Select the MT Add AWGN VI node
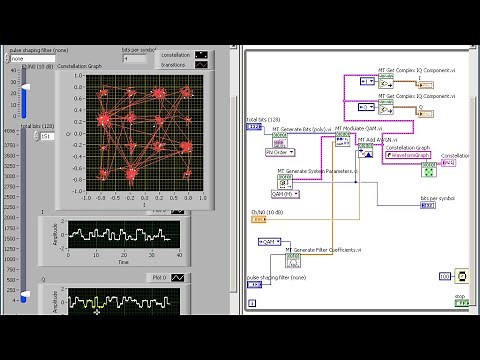This screenshot has width=480, height=360. 365,151
